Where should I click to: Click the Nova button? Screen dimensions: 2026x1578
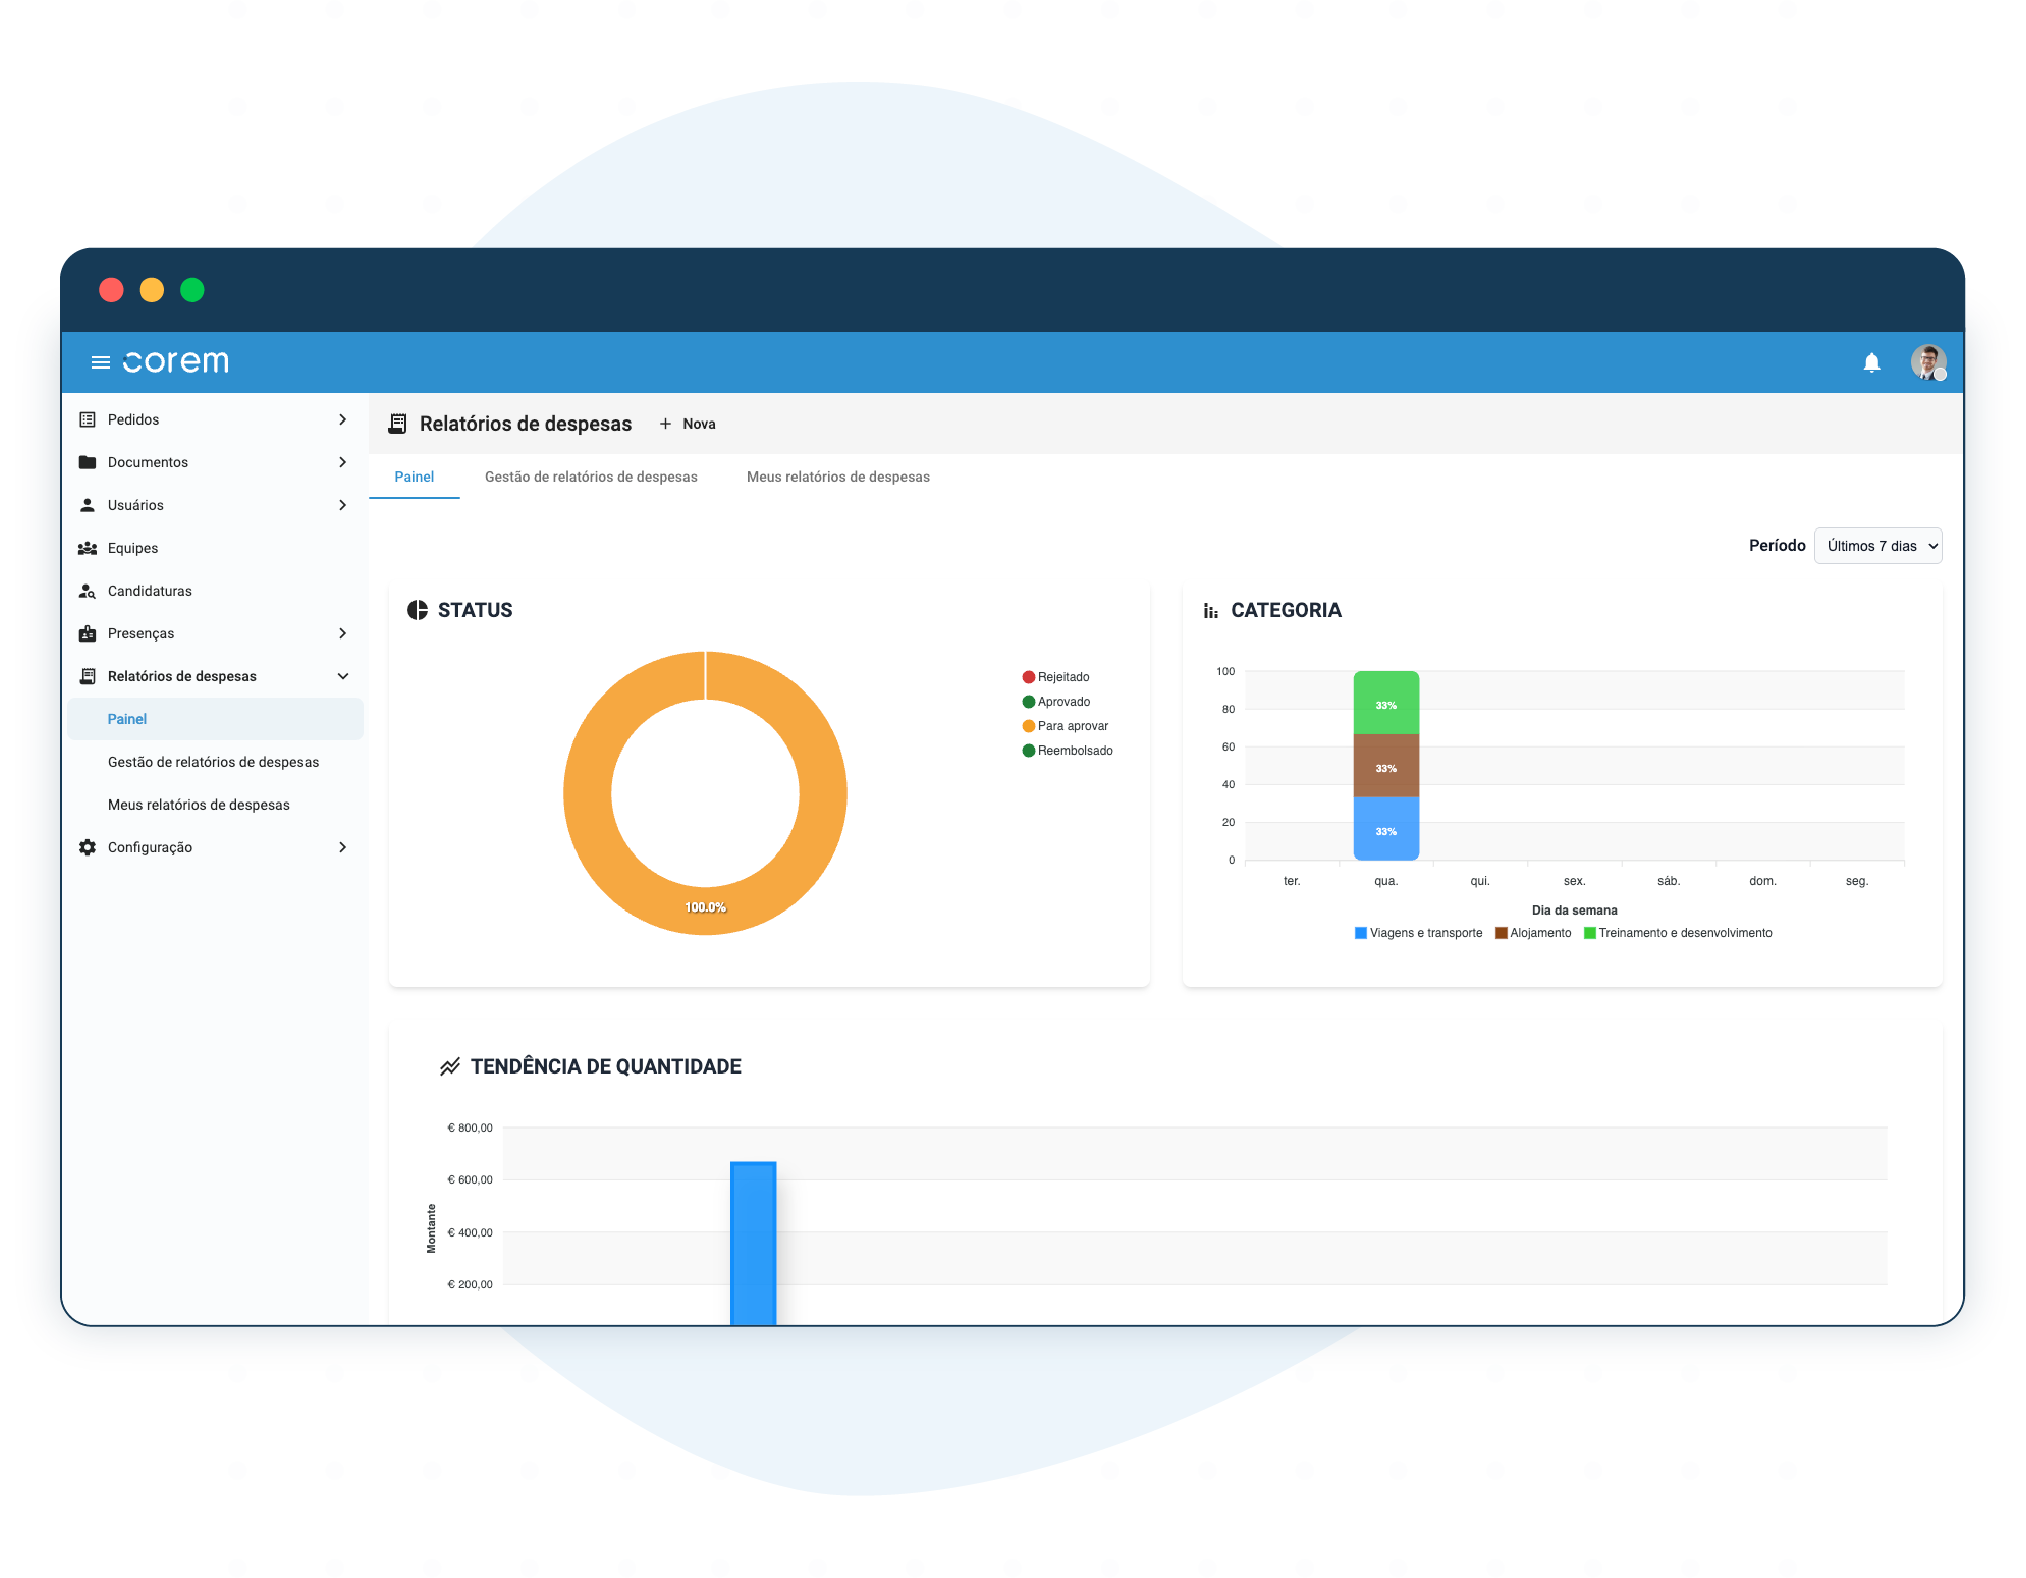(x=688, y=424)
